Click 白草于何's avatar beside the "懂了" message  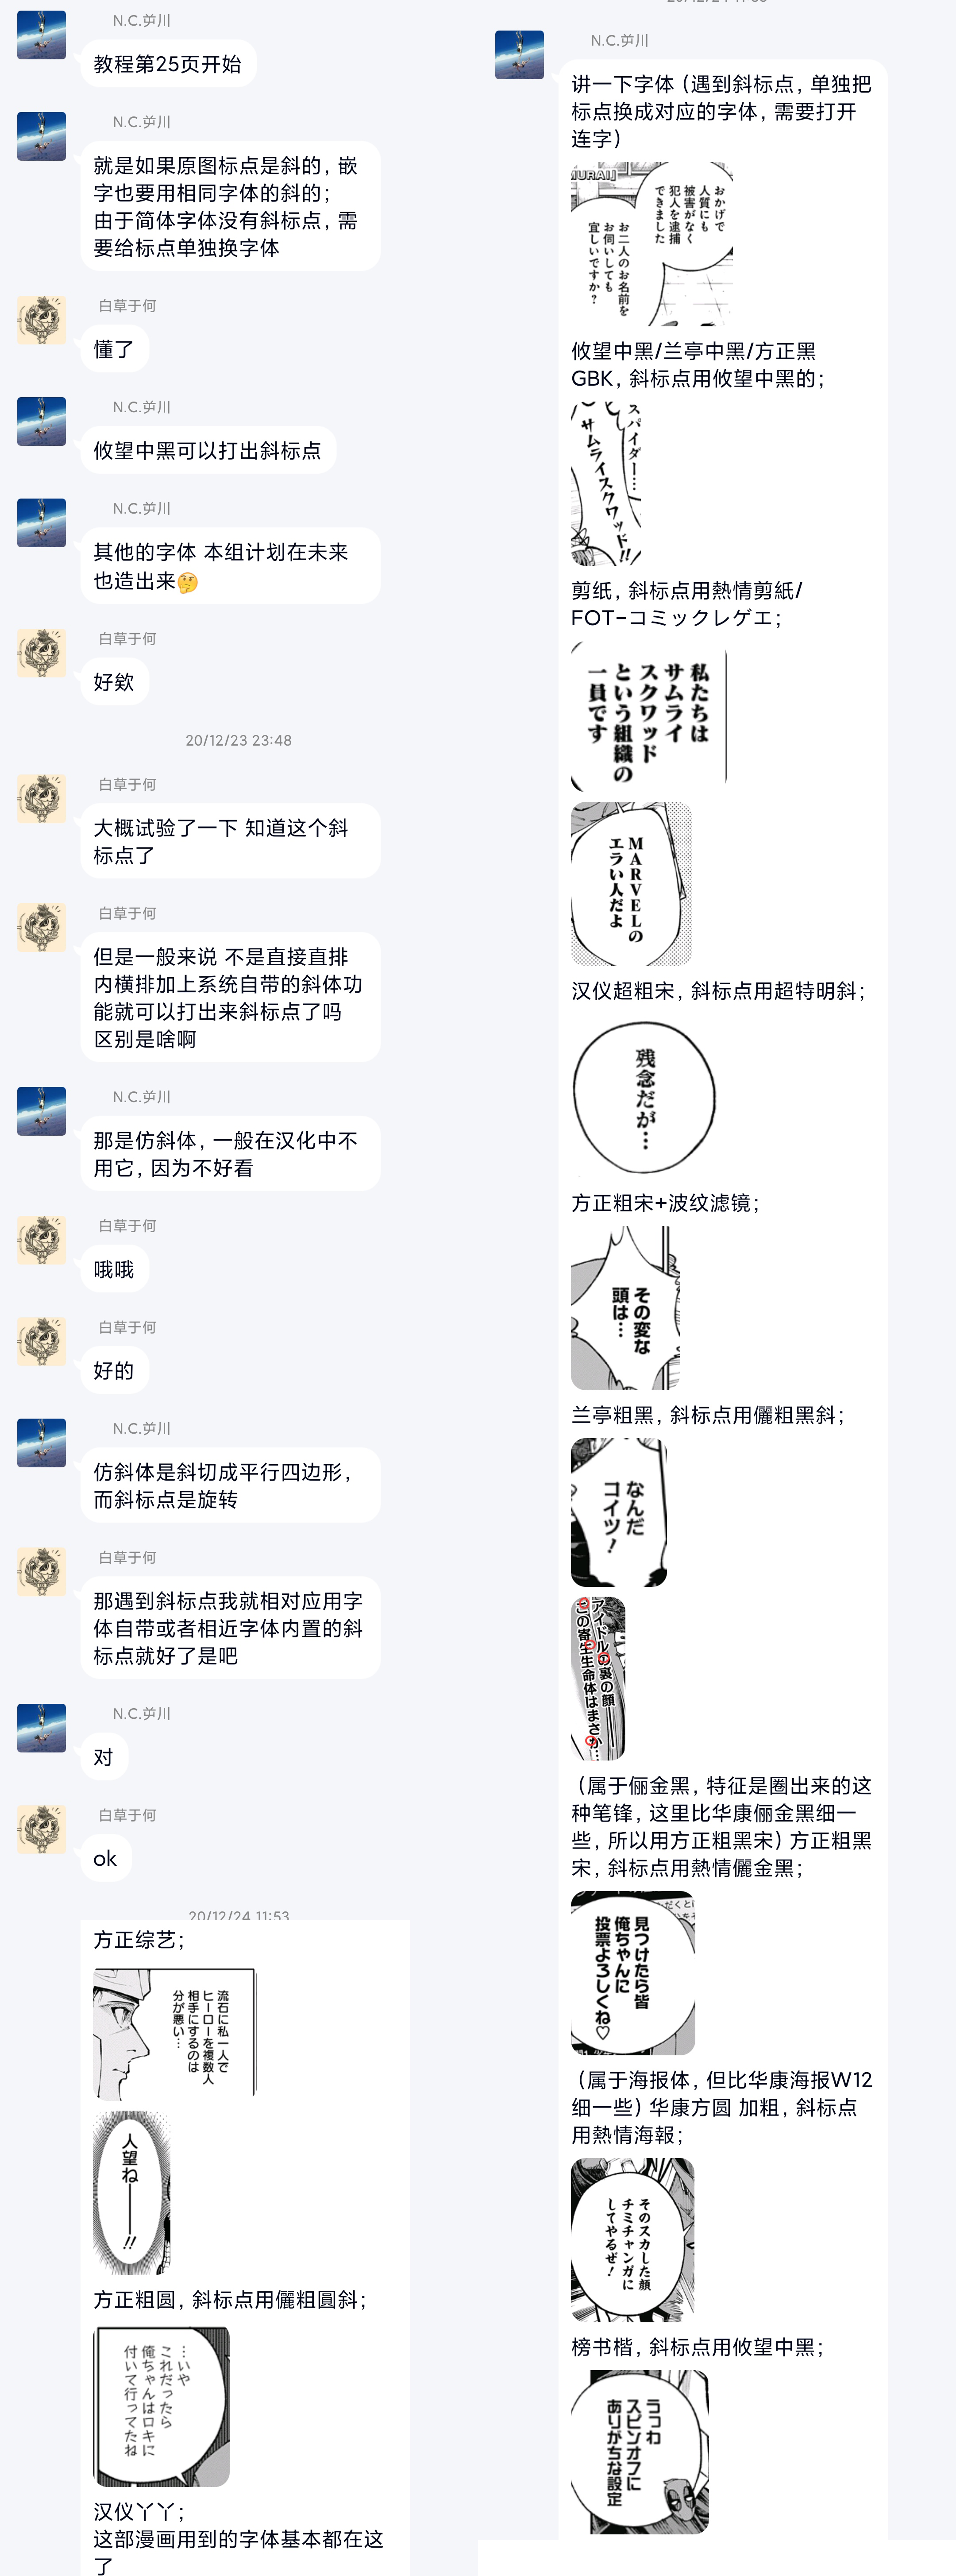(x=41, y=320)
